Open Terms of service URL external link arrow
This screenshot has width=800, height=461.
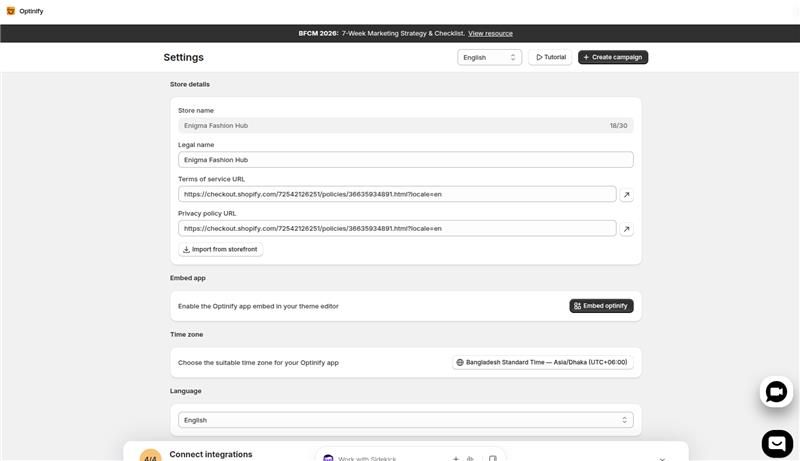point(627,194)
